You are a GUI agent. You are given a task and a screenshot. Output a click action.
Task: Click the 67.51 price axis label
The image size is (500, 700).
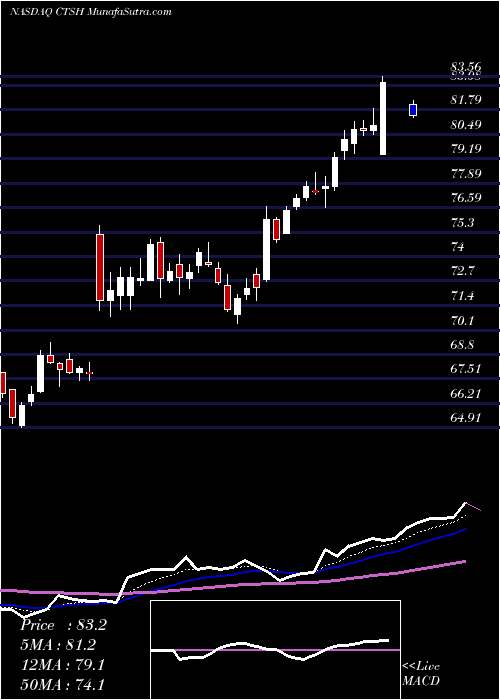click(466, 369)
